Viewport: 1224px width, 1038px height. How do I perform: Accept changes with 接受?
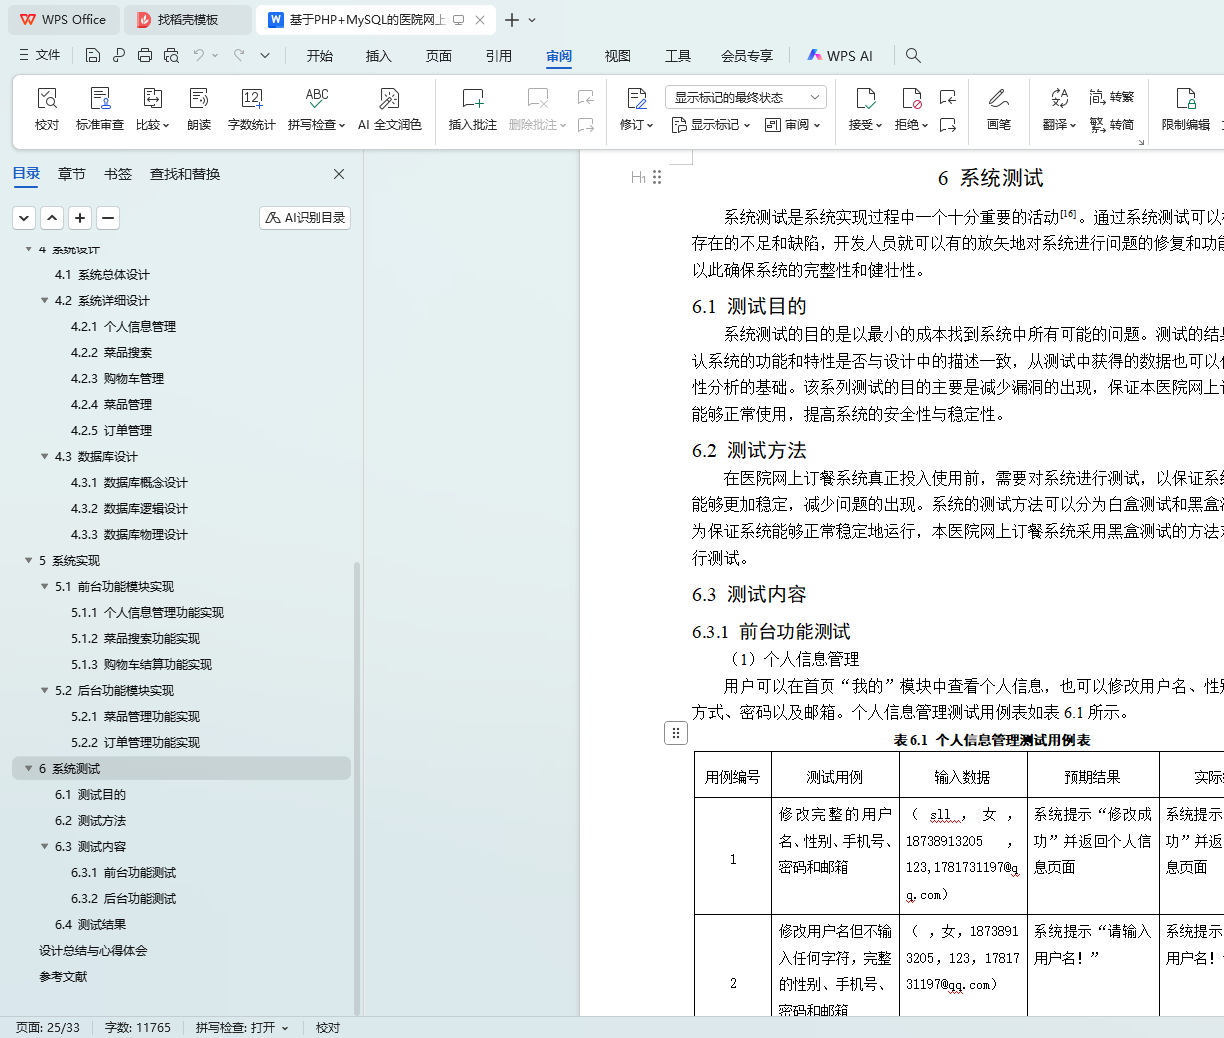click(x=865, y=109)
